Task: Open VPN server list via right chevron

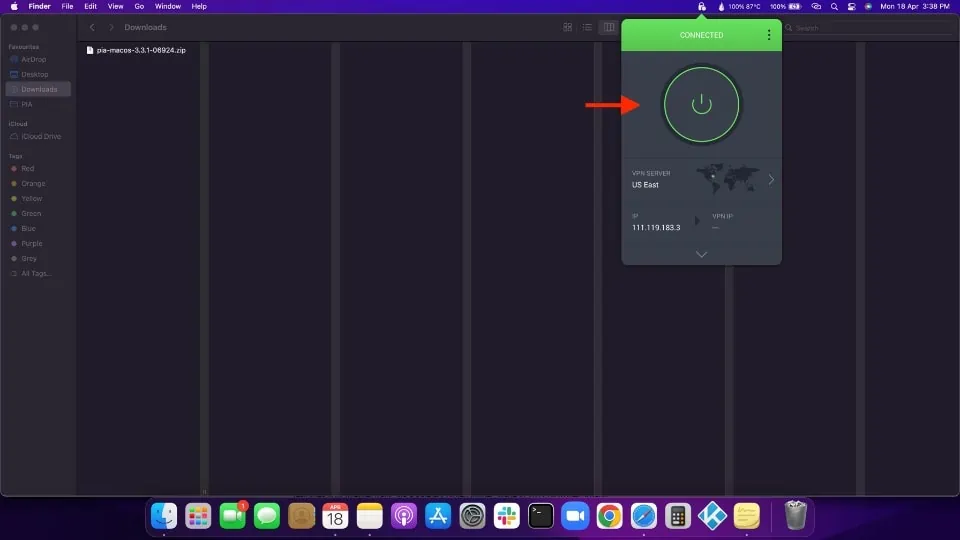Action: click(x=771, y=179)
